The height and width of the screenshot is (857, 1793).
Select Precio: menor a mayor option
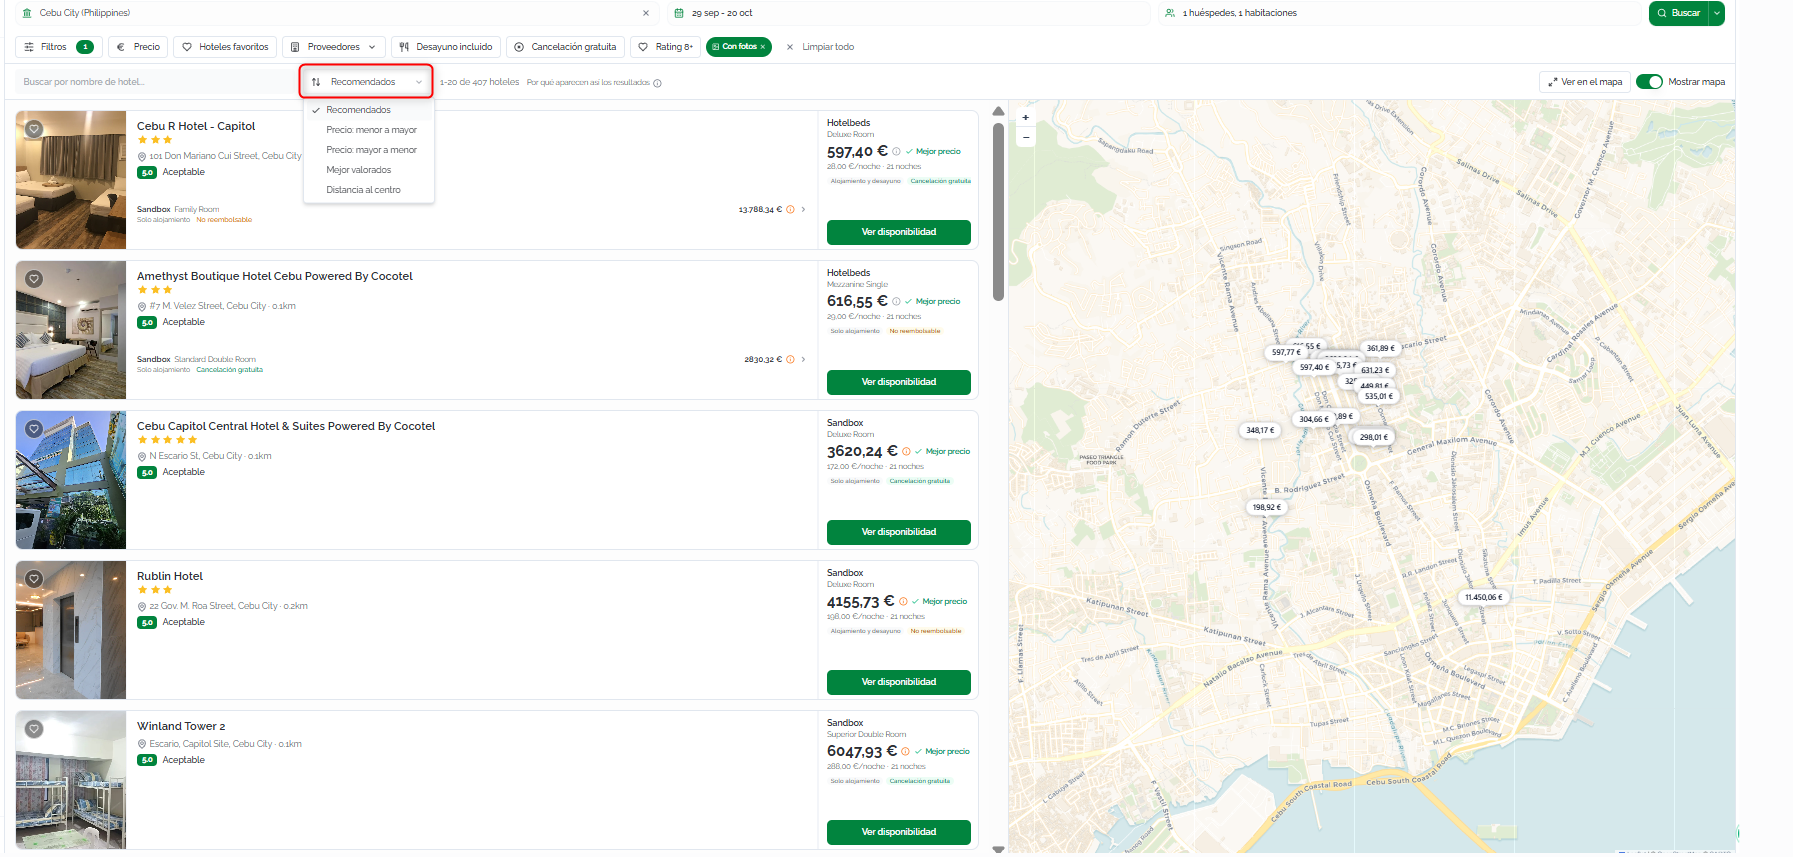point(371,130)
